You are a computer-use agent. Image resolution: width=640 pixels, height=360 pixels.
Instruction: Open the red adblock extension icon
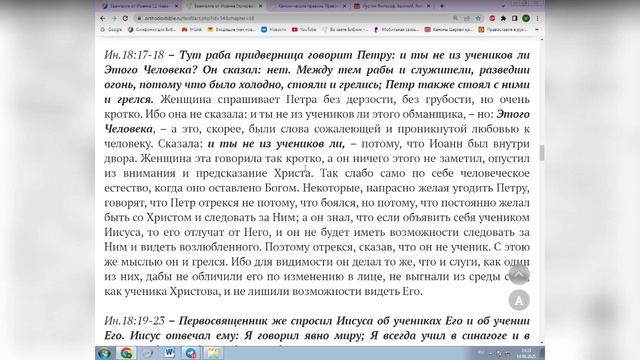492,18
